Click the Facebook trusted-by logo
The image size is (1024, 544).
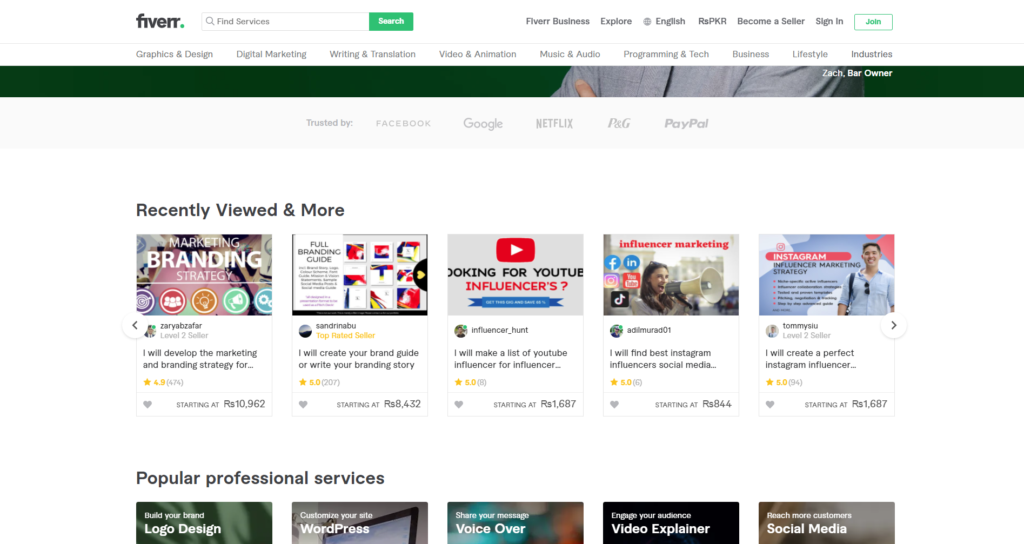[x=404, y=123]
